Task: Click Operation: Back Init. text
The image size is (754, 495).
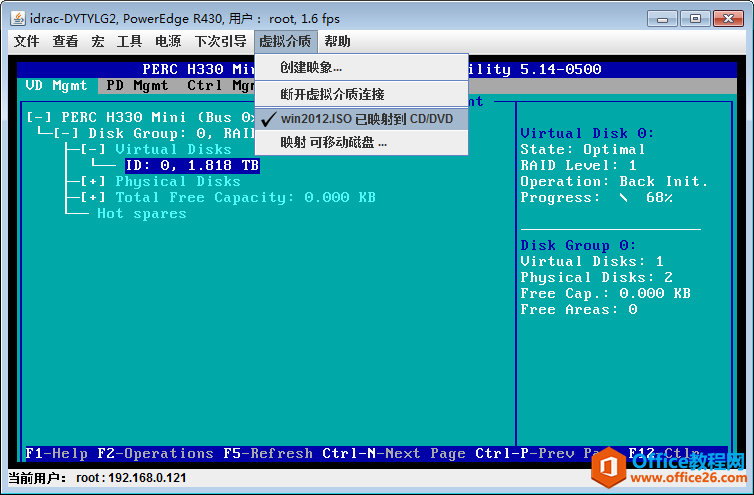Action: pos(614,182)
